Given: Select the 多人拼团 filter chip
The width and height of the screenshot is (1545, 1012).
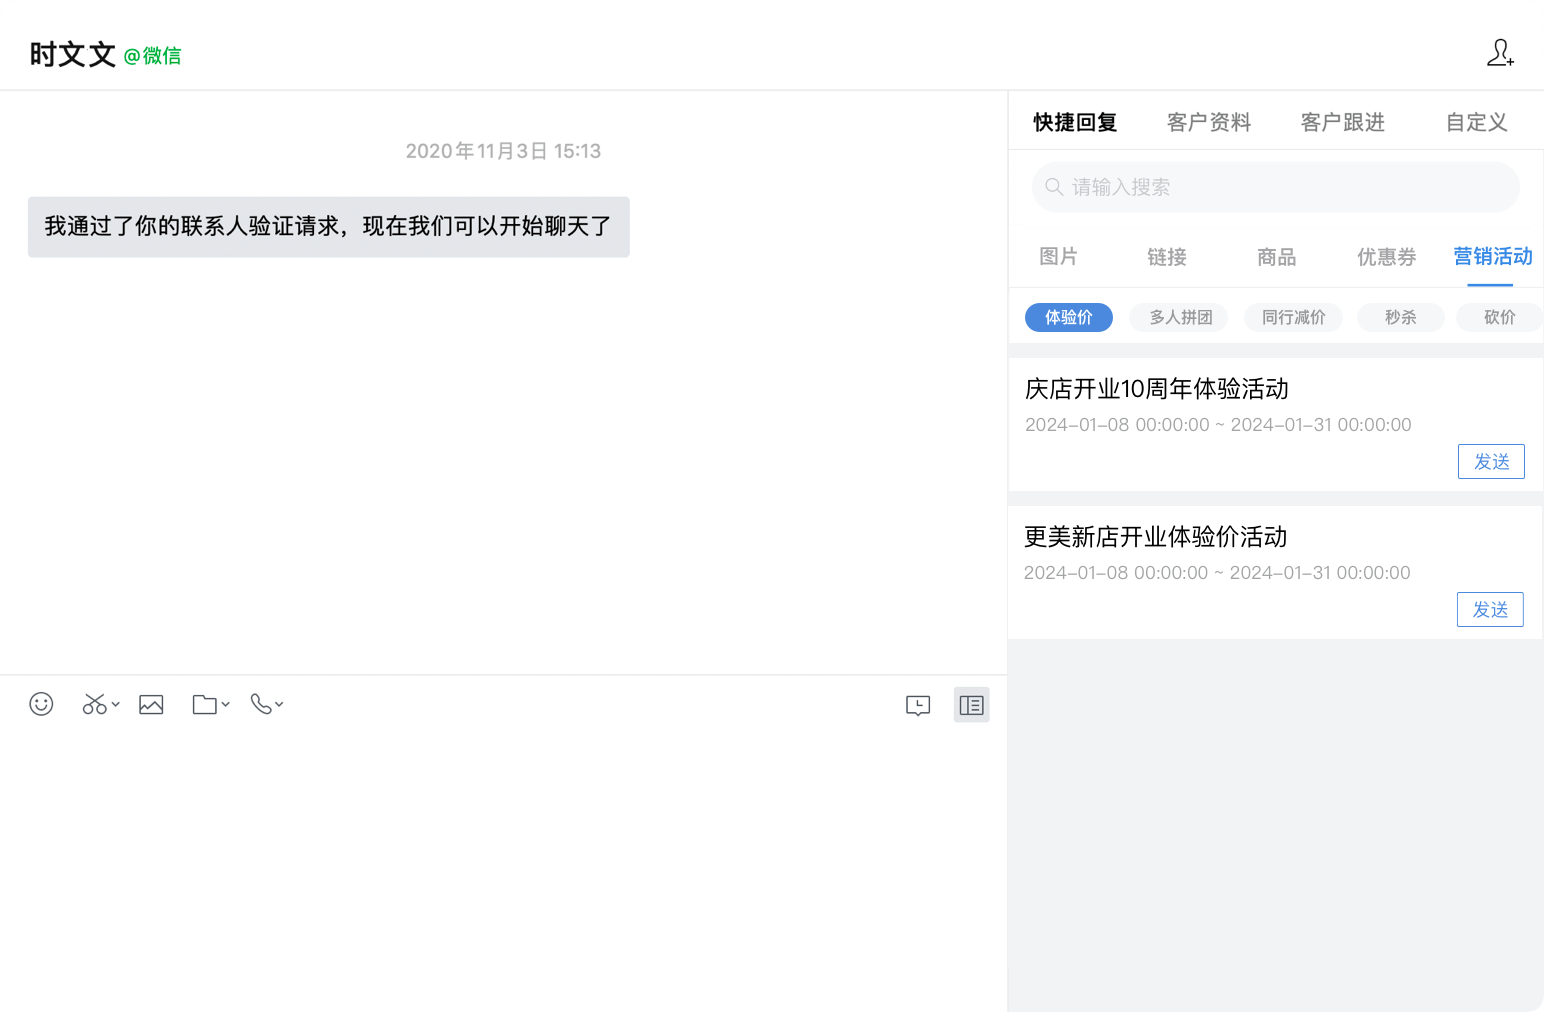Looking at the screenshot, I should [1180, 317].
